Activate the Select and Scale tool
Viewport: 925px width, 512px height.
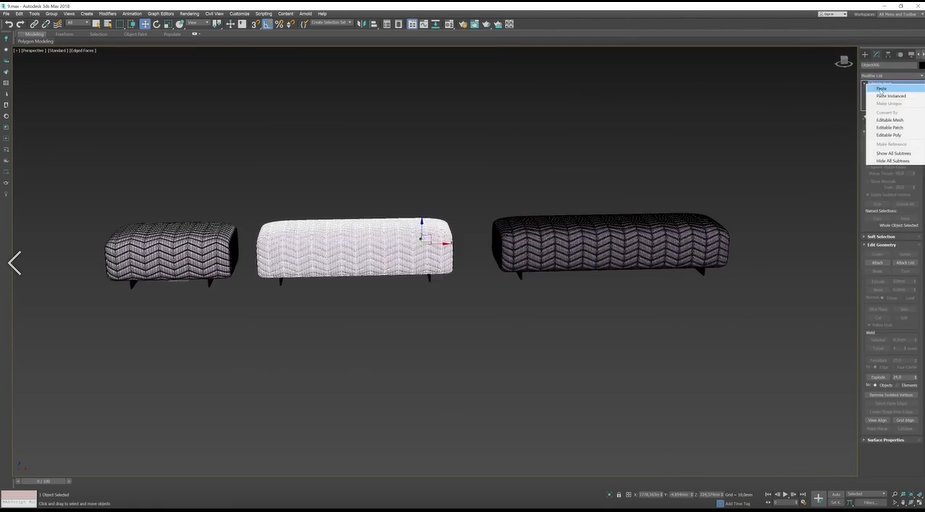click(x=168, y=24)
